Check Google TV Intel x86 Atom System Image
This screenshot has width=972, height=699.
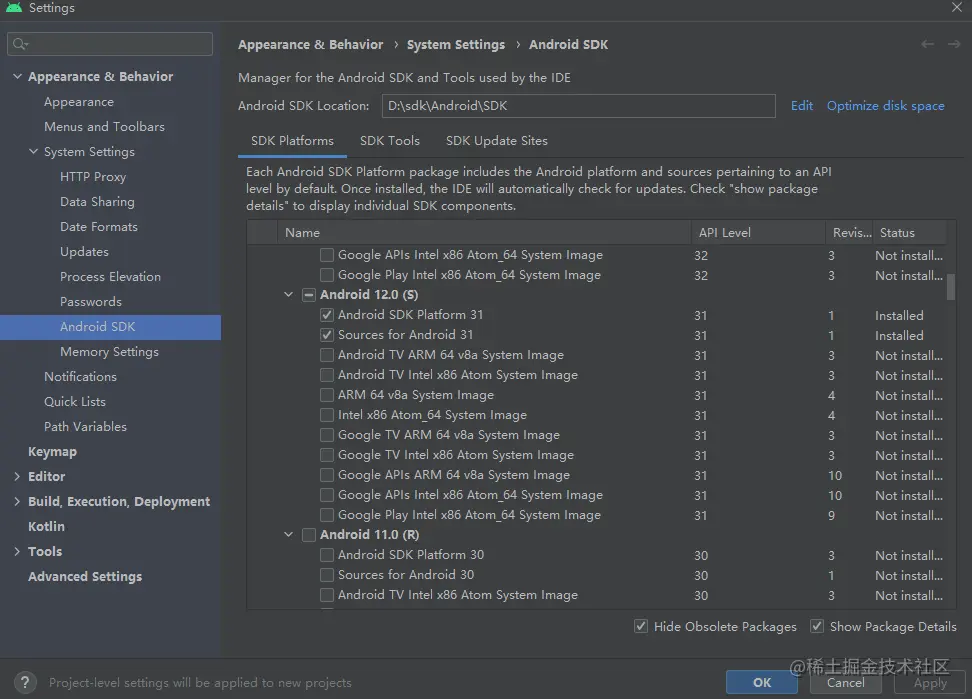point(327,455)
